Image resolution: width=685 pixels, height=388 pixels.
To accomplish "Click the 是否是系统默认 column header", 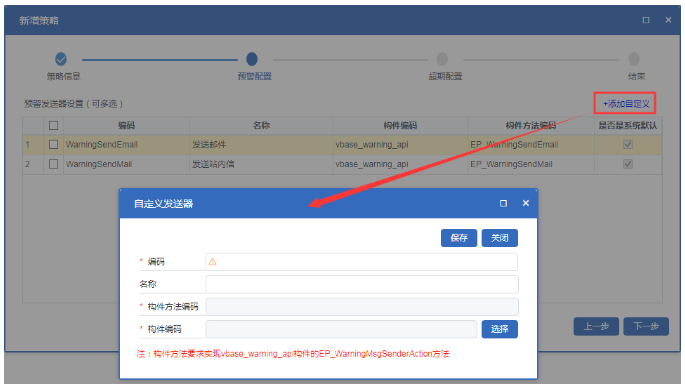I will click(x=628, y=125).
